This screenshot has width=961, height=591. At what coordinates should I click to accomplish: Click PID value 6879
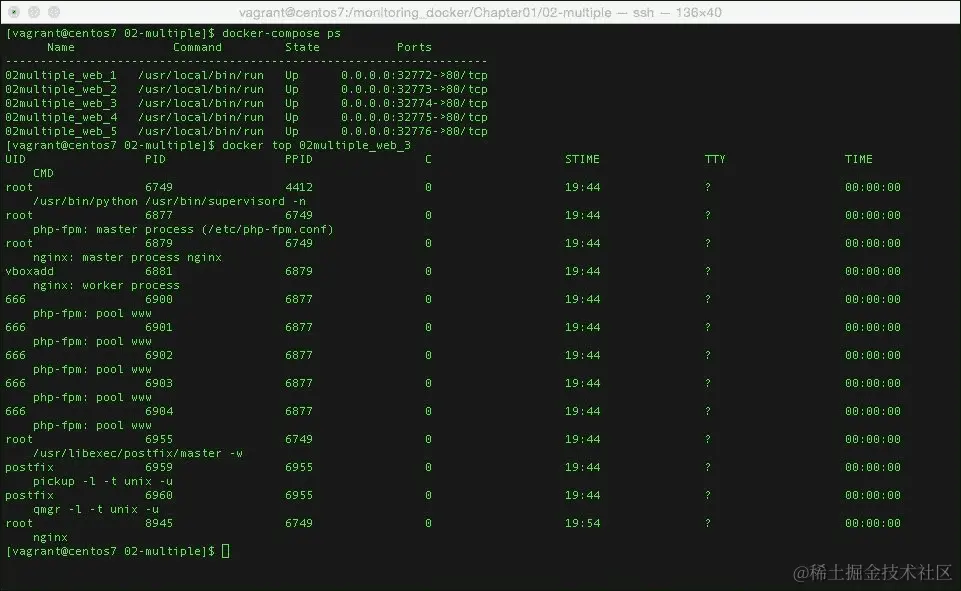tap(159, 243)
